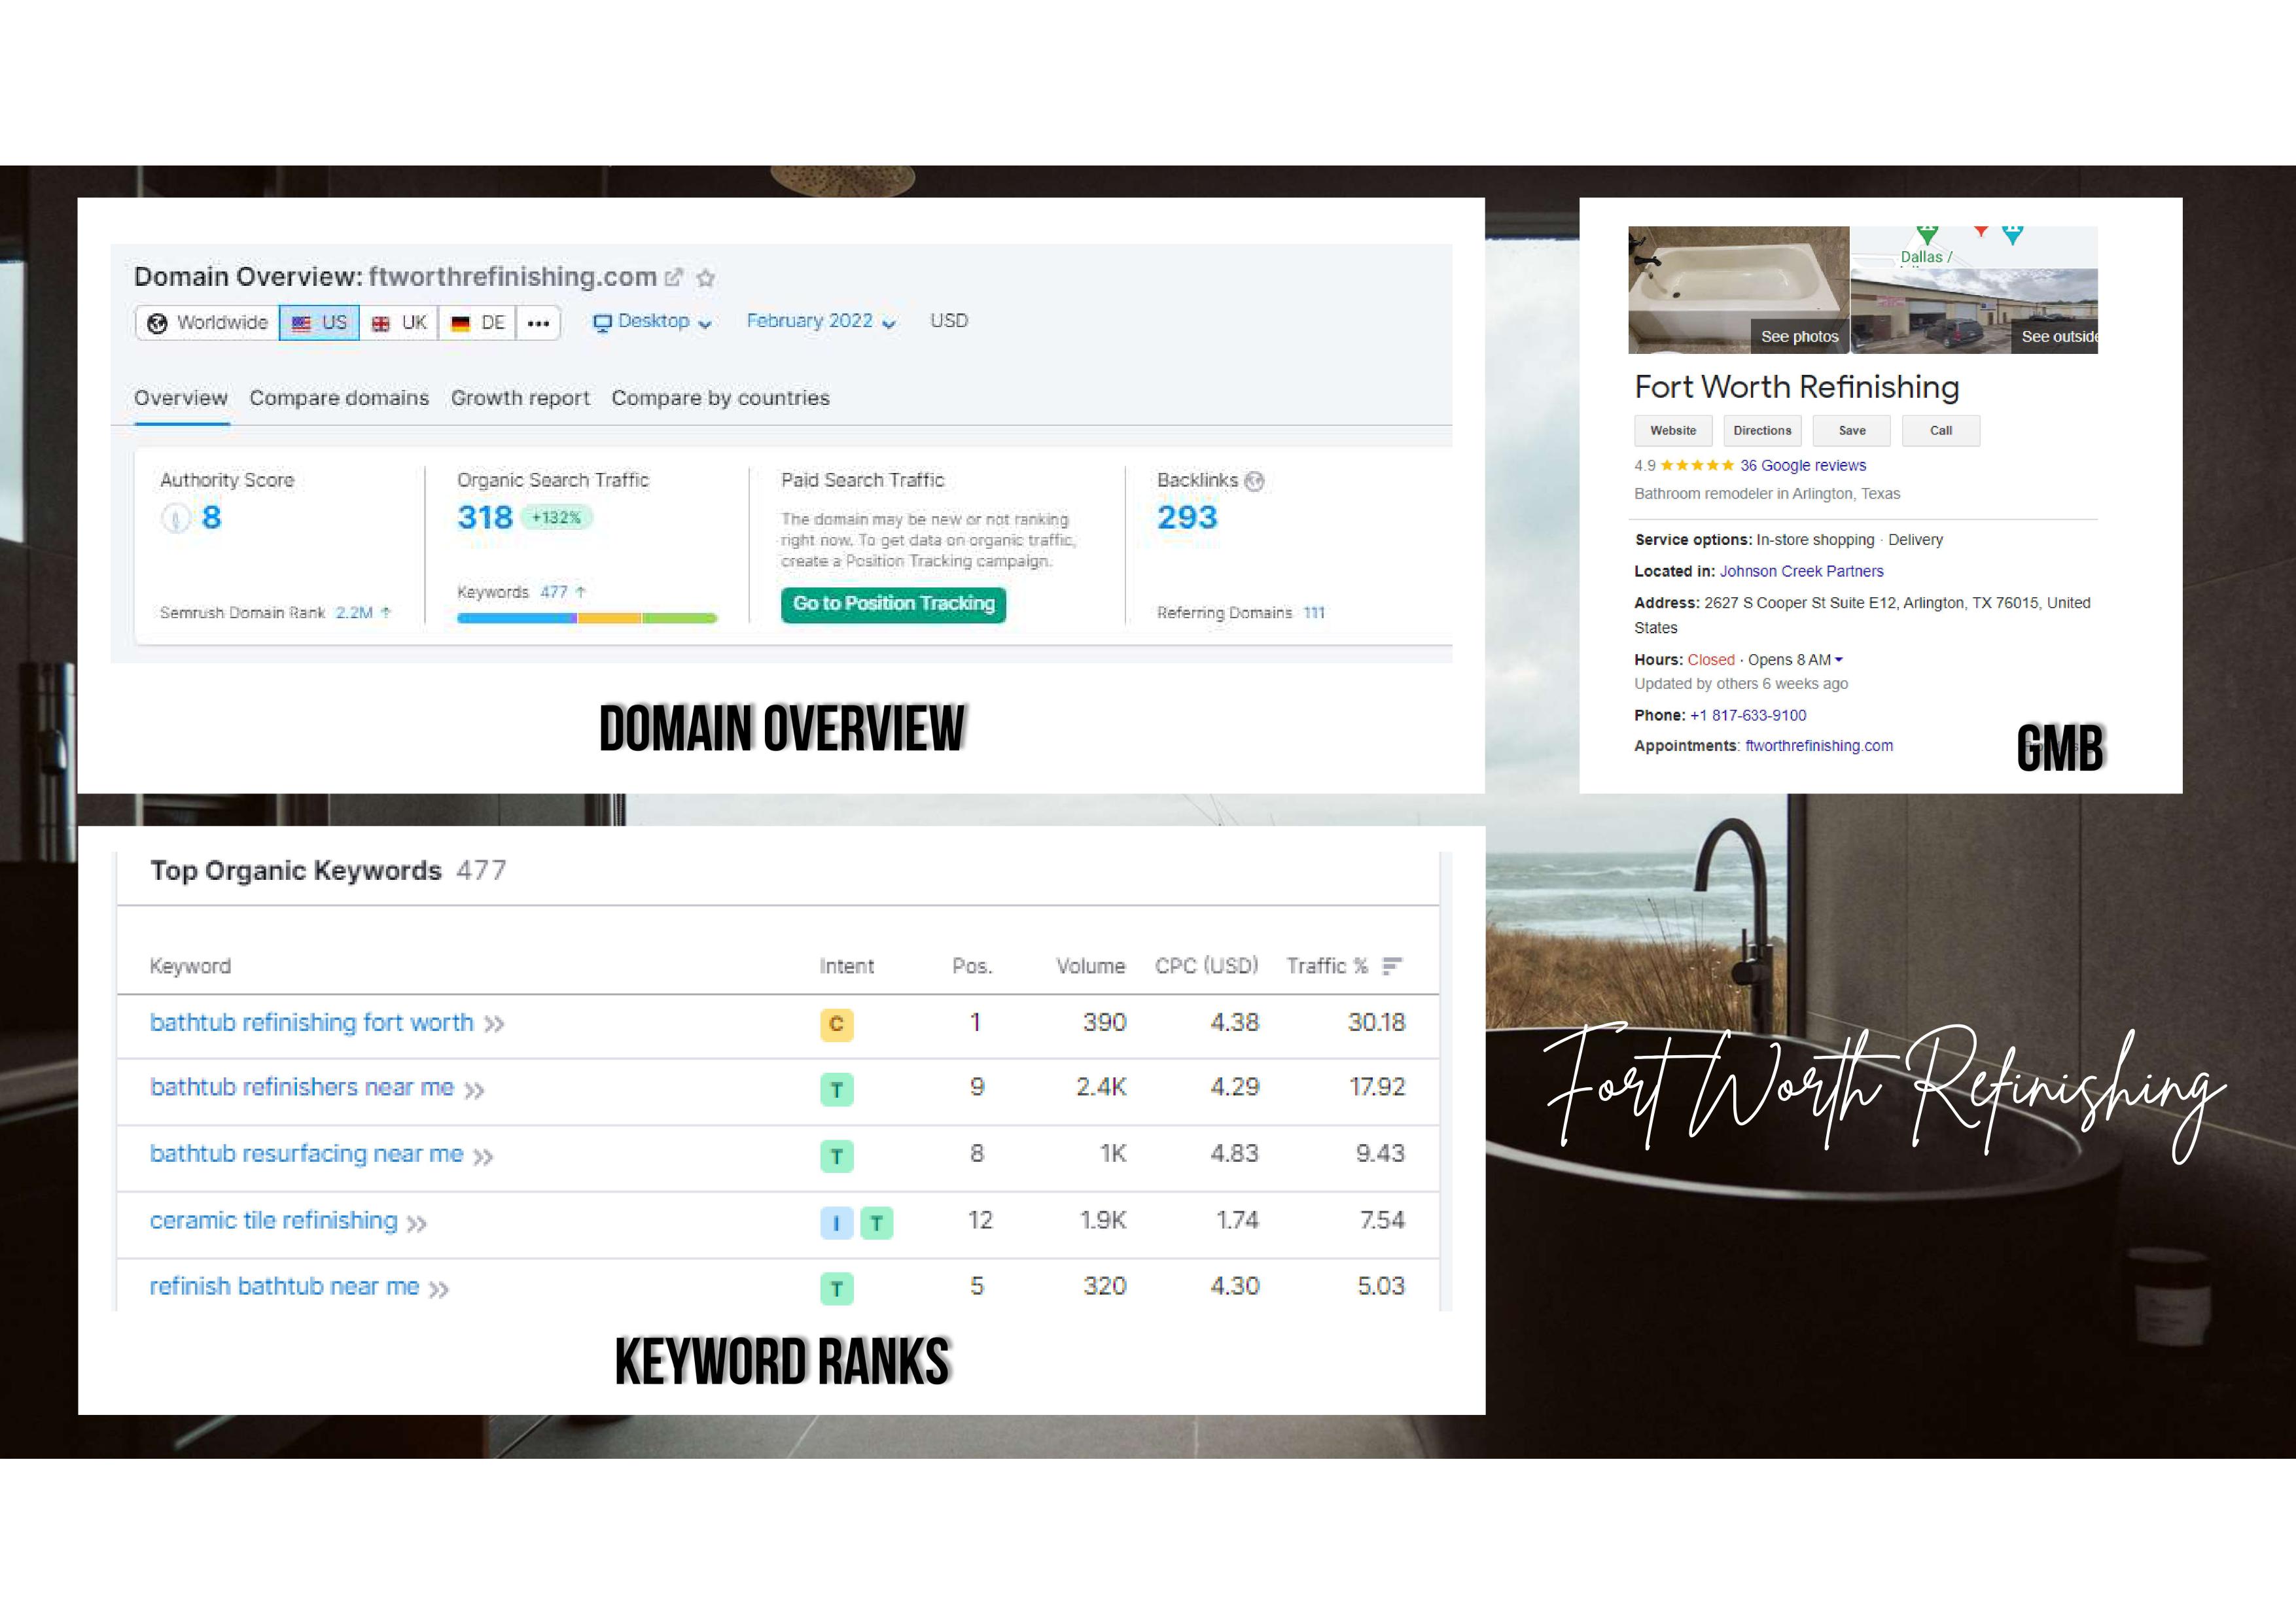Image resolution: width=2296 pixels, height=1623 pixels.
Task: Switch to the Compare domains tab
Action: click(339, 398)
